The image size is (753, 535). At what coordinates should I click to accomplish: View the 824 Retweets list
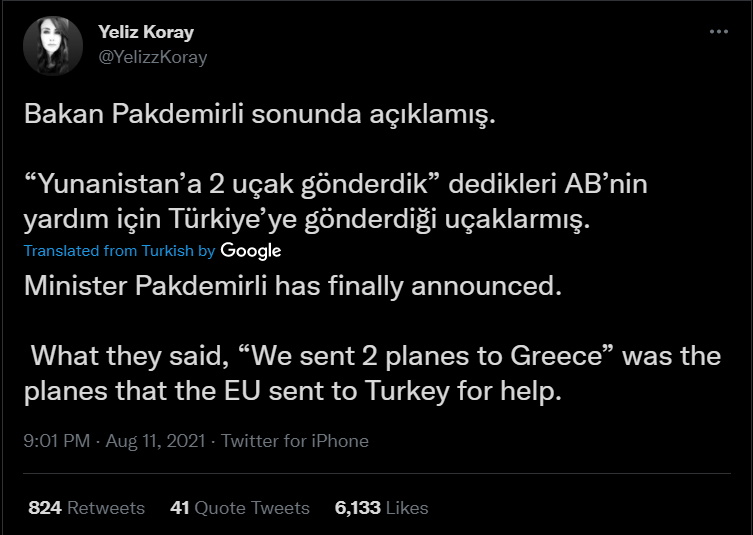pyautogui.click(x=86, y=508)
